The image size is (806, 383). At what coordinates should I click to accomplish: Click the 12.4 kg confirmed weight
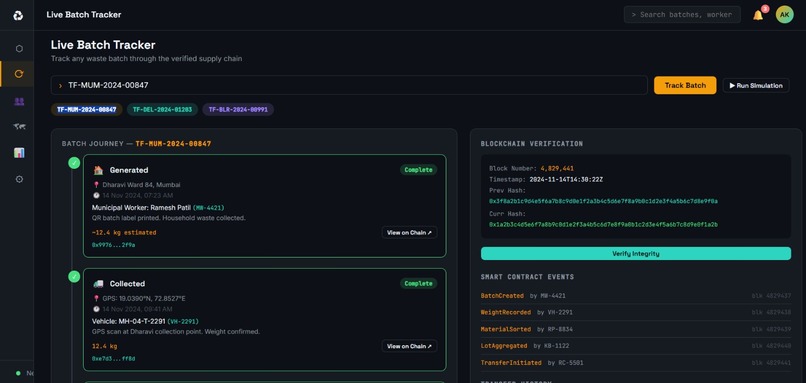(x=104, y=346)
